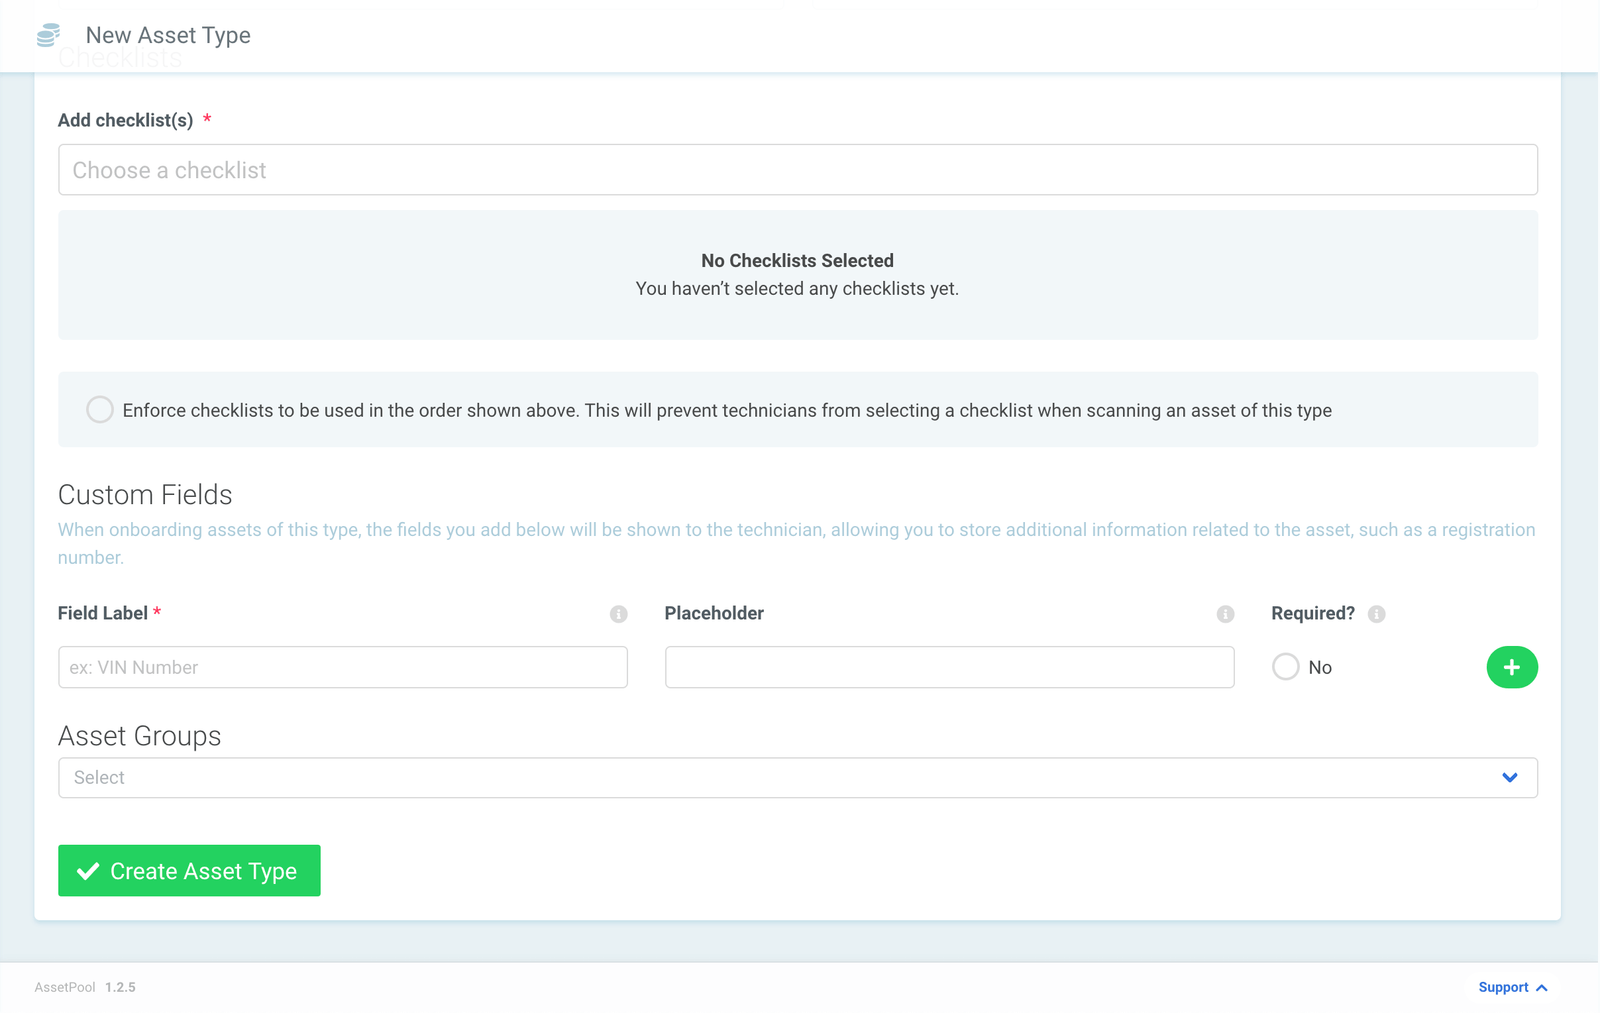Click the New Asset Type header title
This screenshot has height=1013, width=1600.
click(x=168, y=35)
